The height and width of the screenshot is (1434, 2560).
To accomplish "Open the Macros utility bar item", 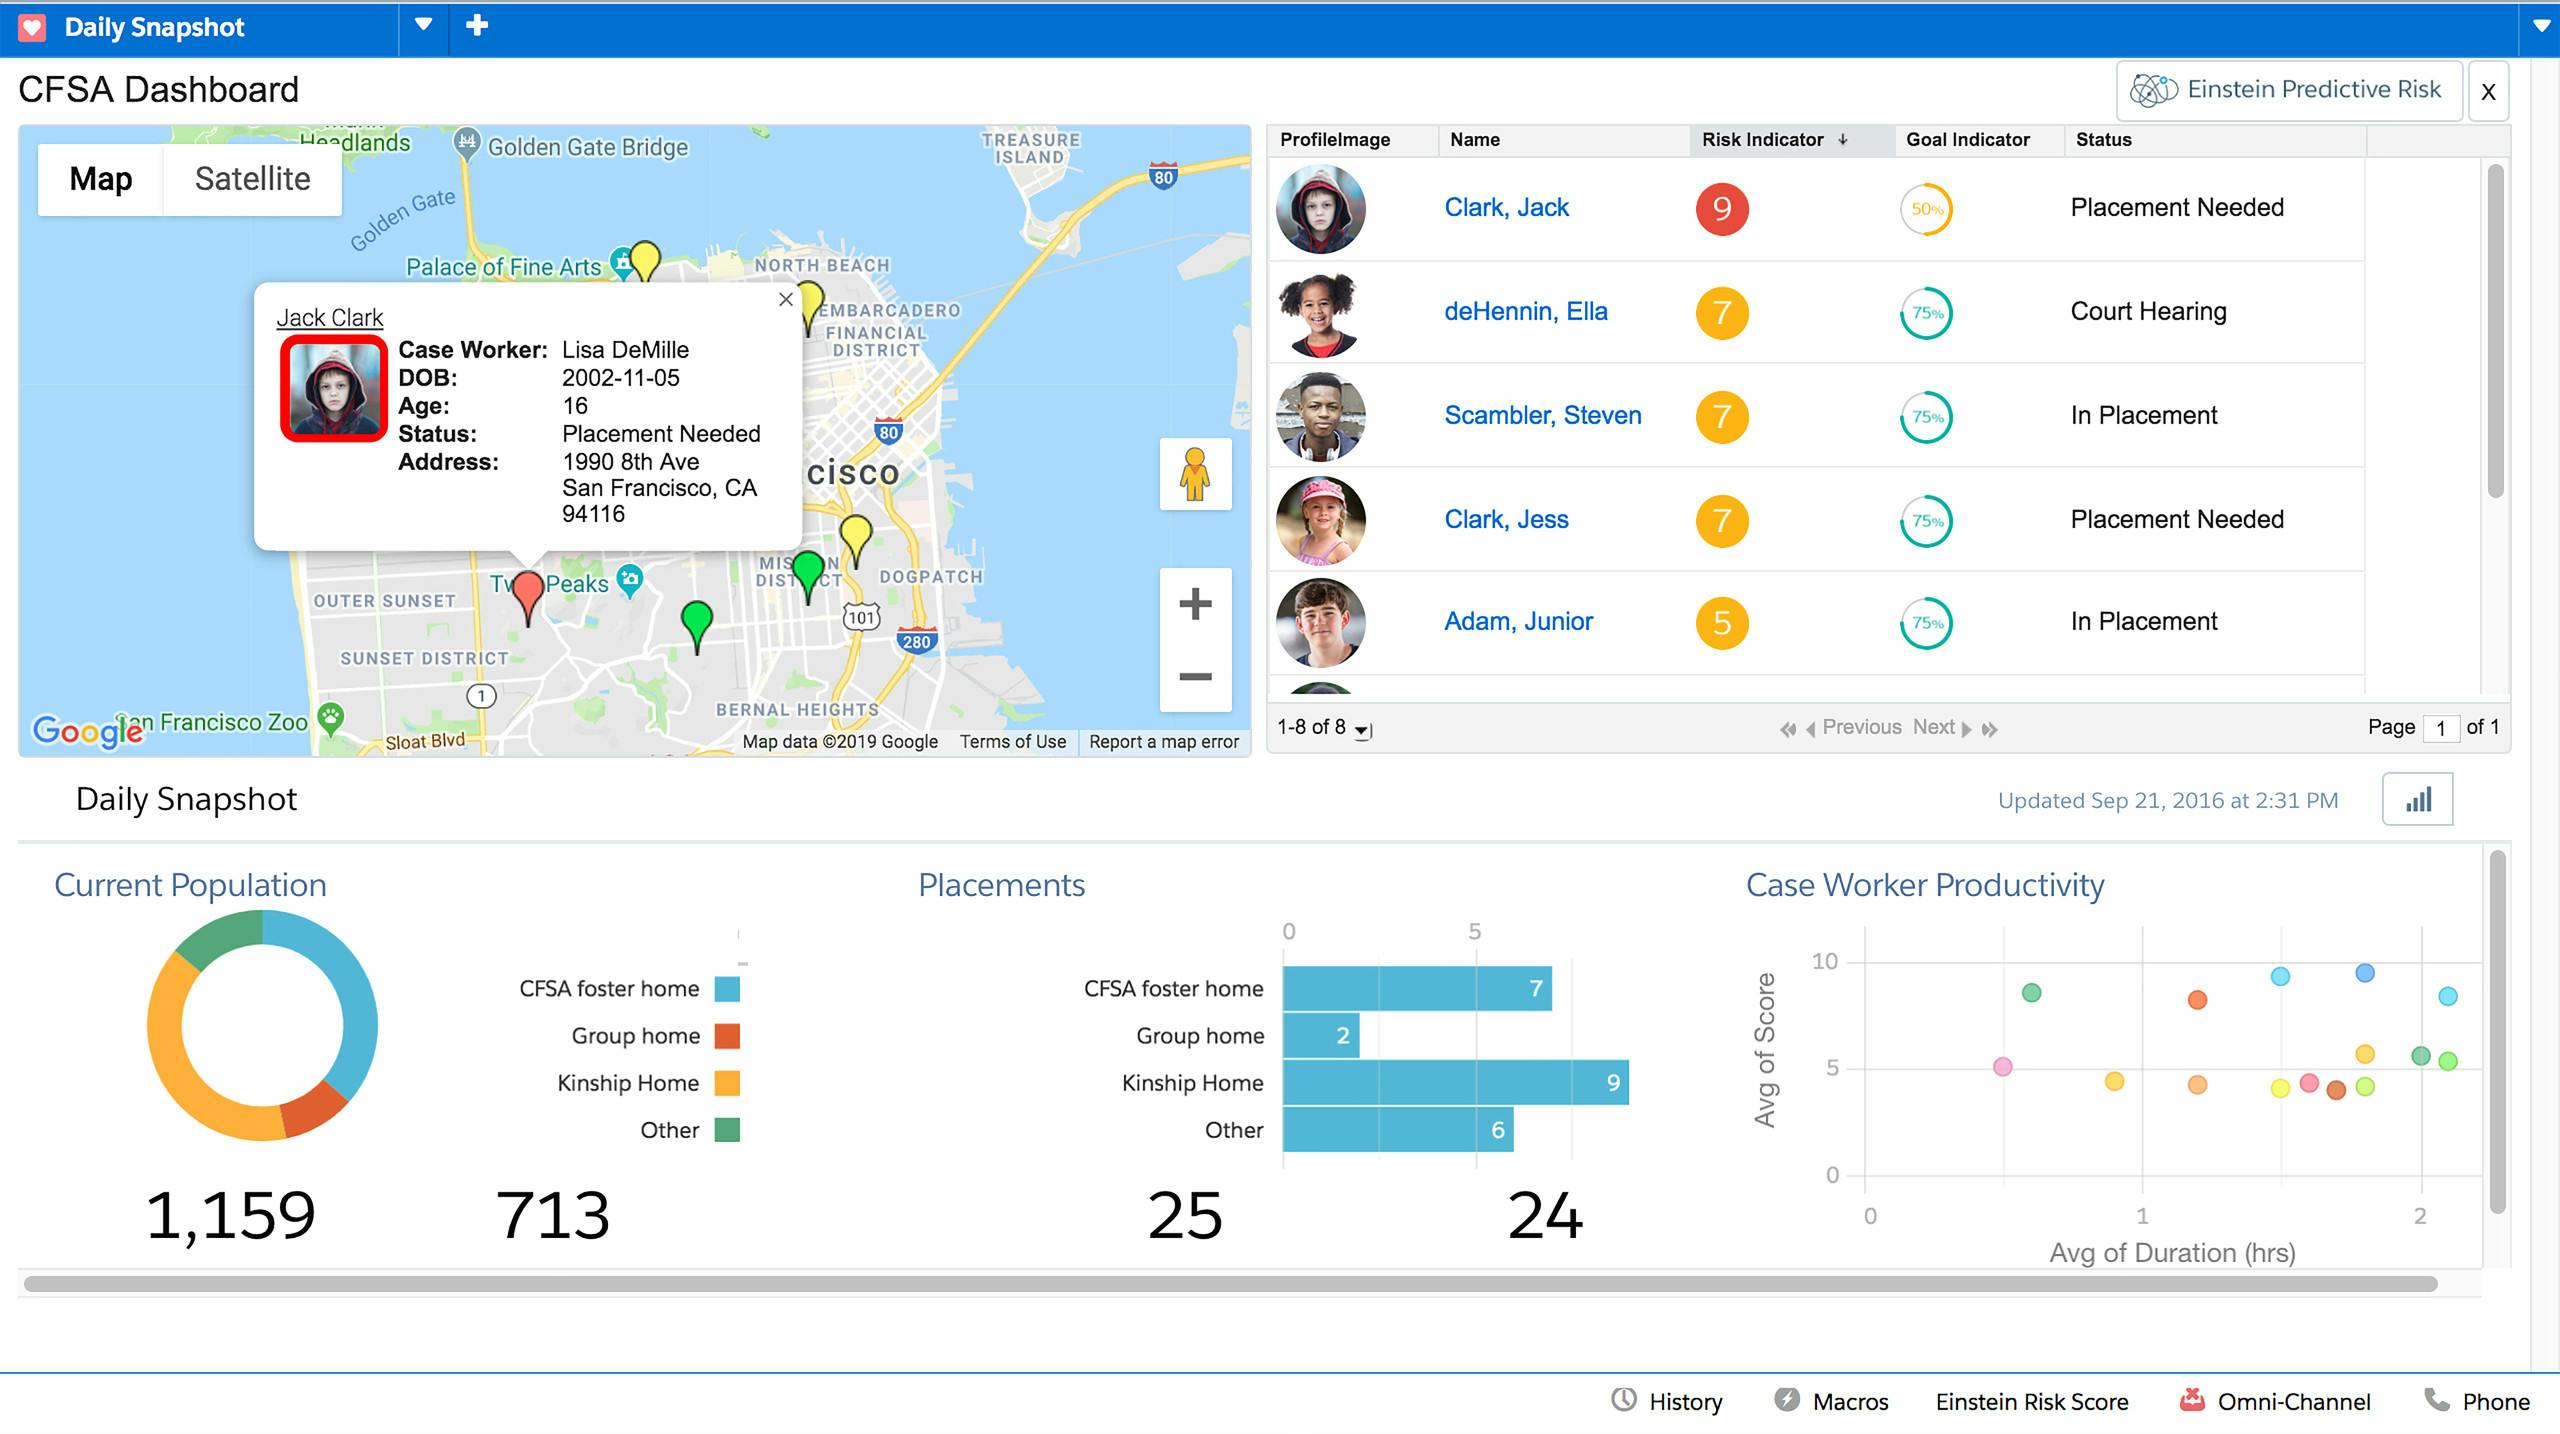I will click(1831, 1401).
